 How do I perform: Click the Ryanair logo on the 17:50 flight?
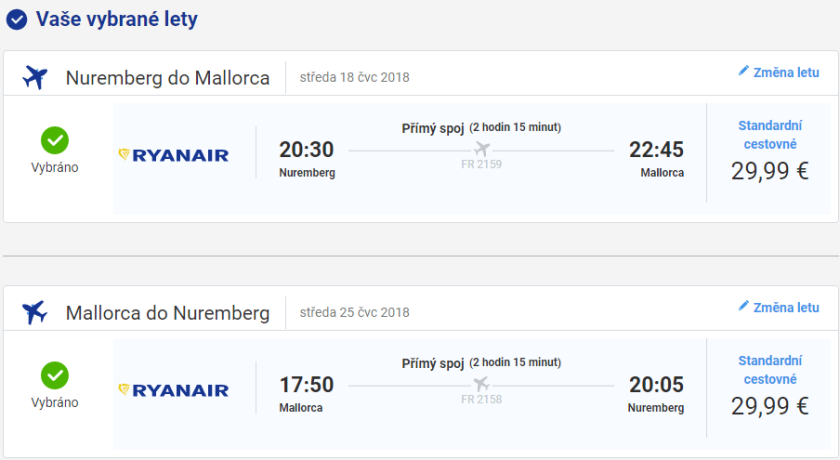[174, 390]
